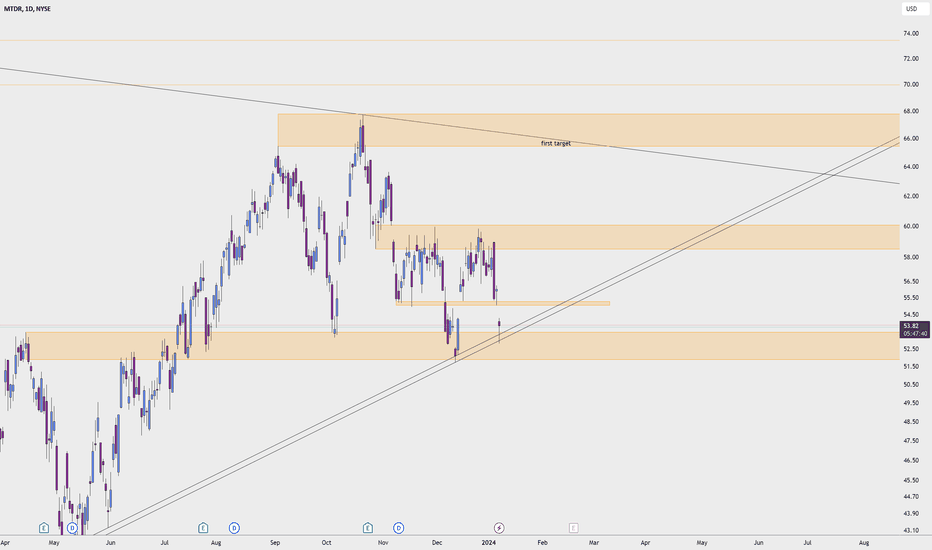
Task: Select the orange zone containing 'first target'
Action: click(588, 130)
